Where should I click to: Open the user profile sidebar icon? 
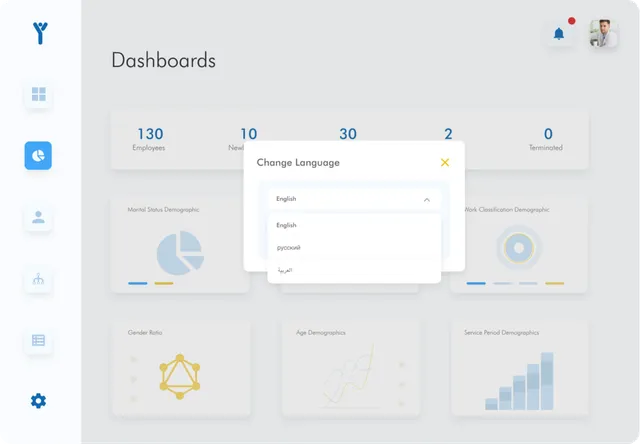tap(38, 217)
